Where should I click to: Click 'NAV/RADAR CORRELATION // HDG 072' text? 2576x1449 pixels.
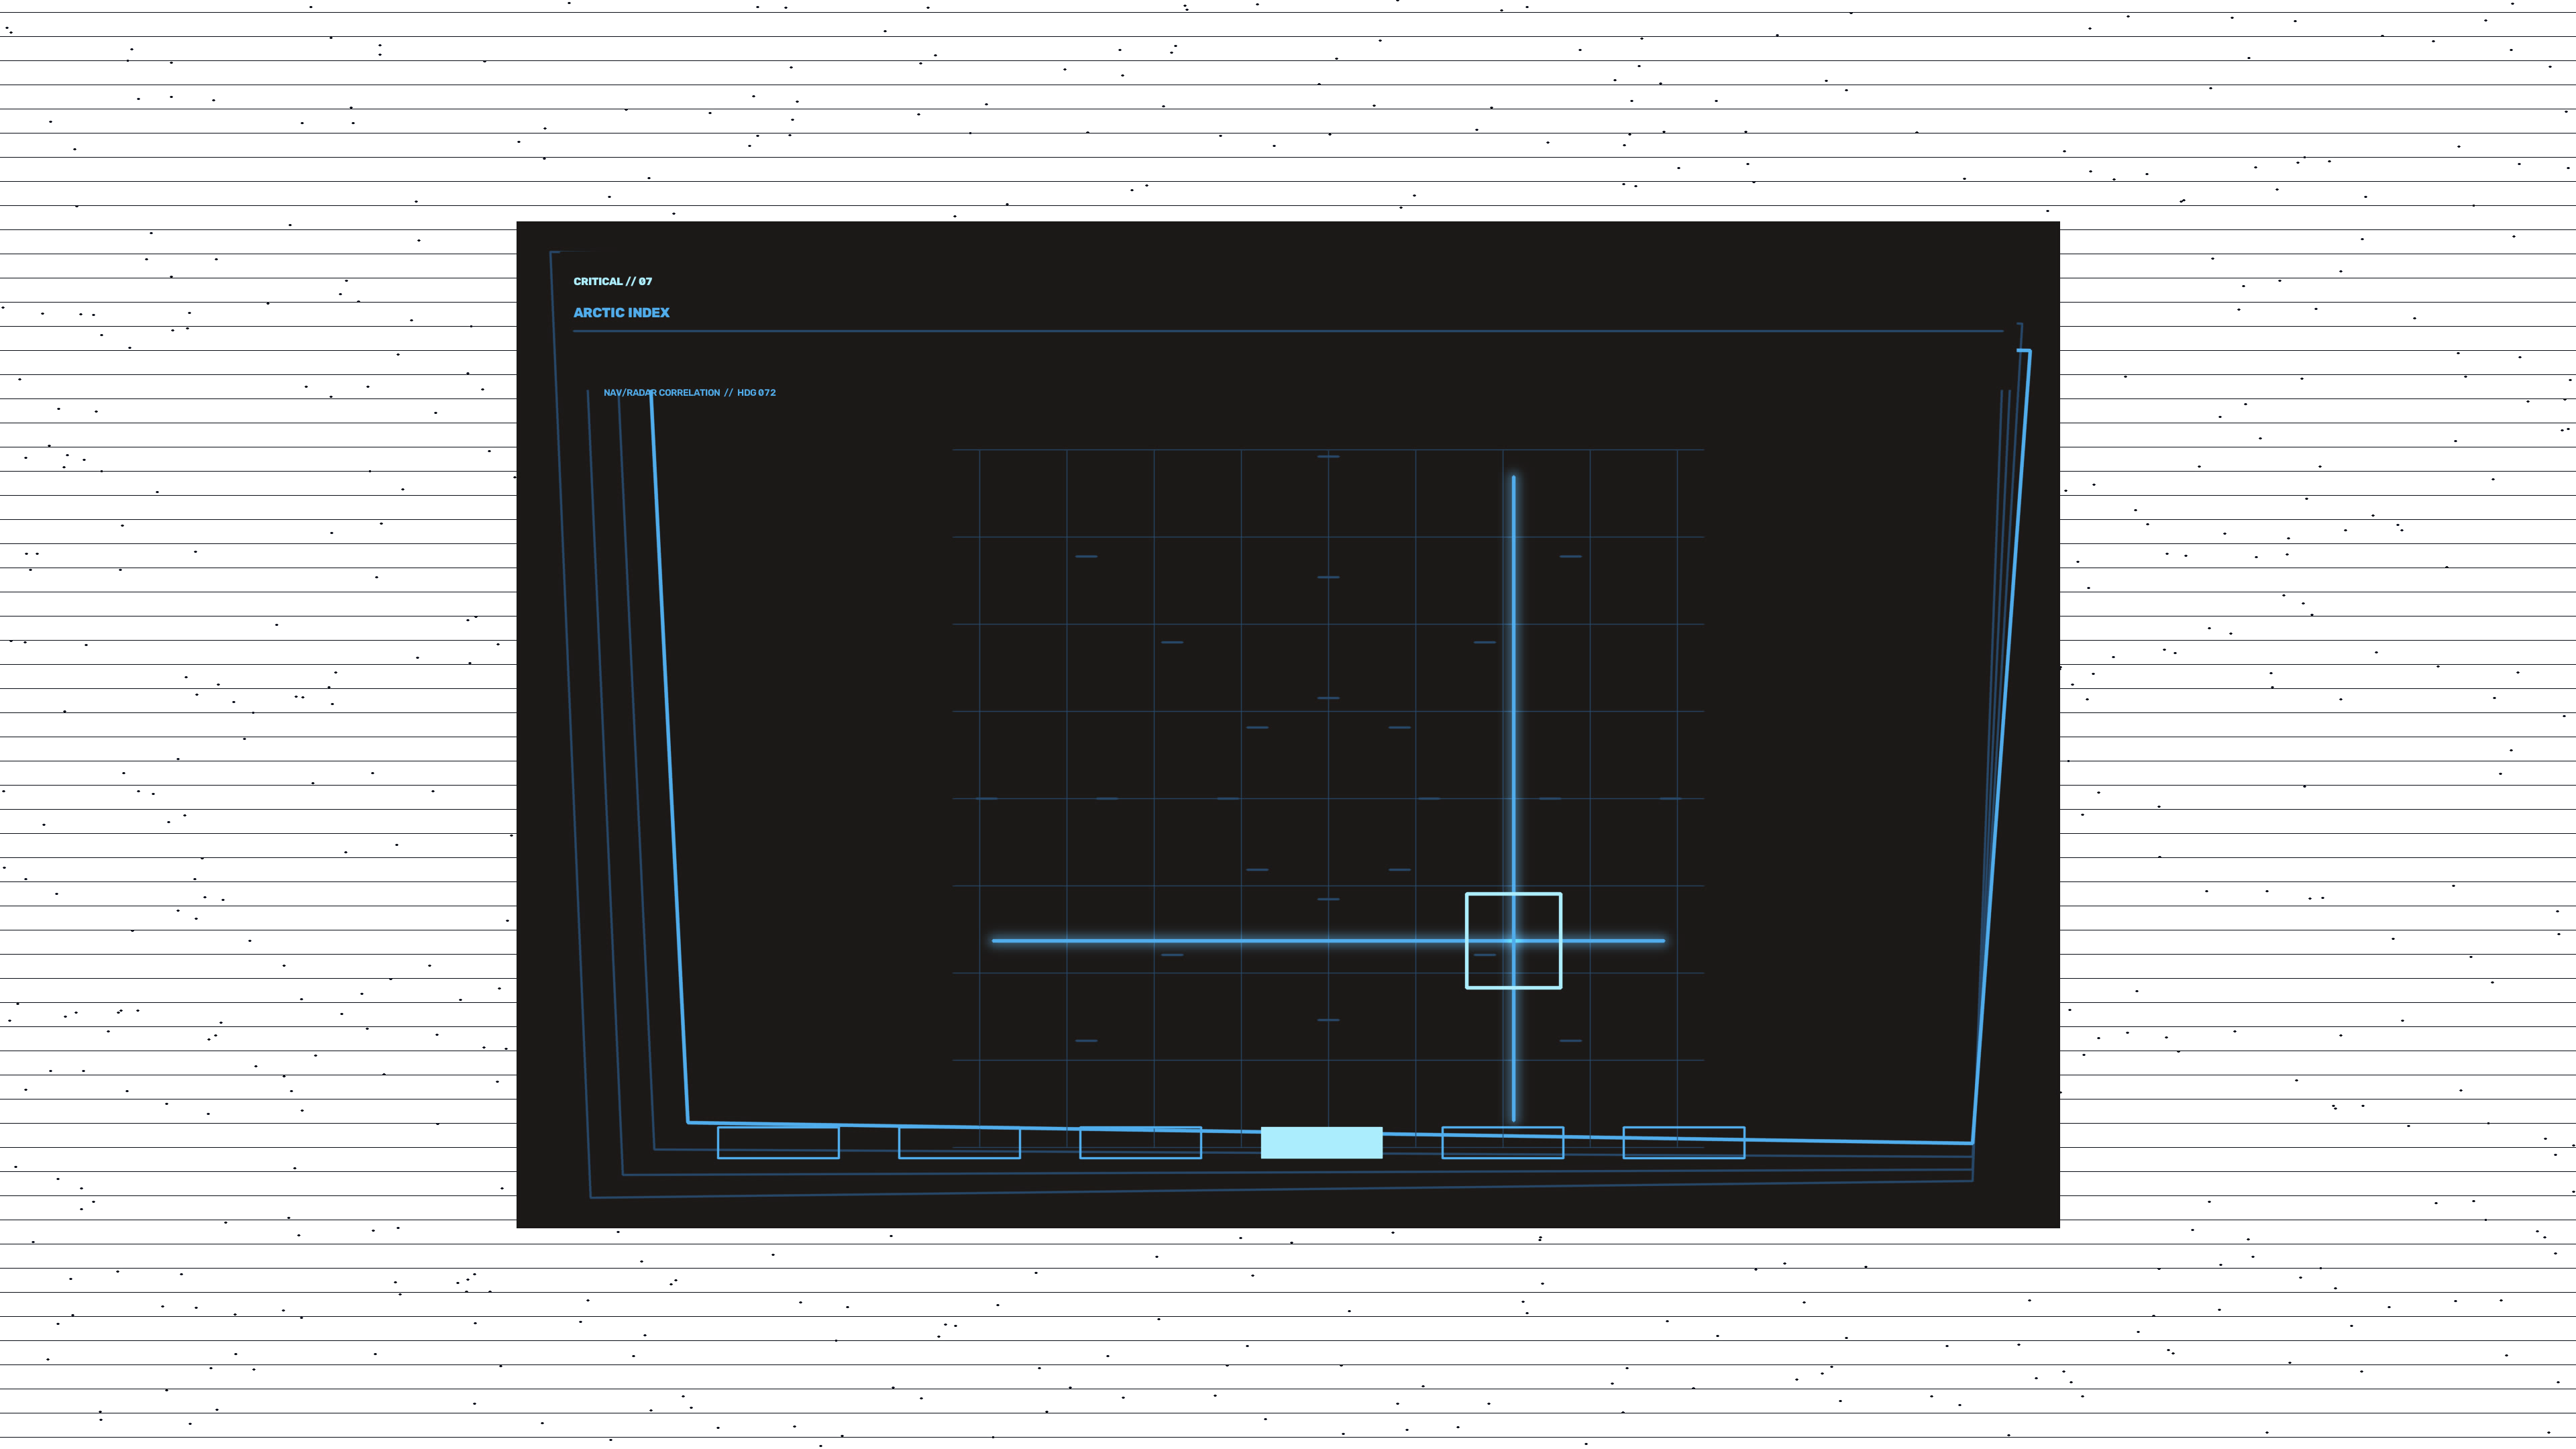coord(689,392)
